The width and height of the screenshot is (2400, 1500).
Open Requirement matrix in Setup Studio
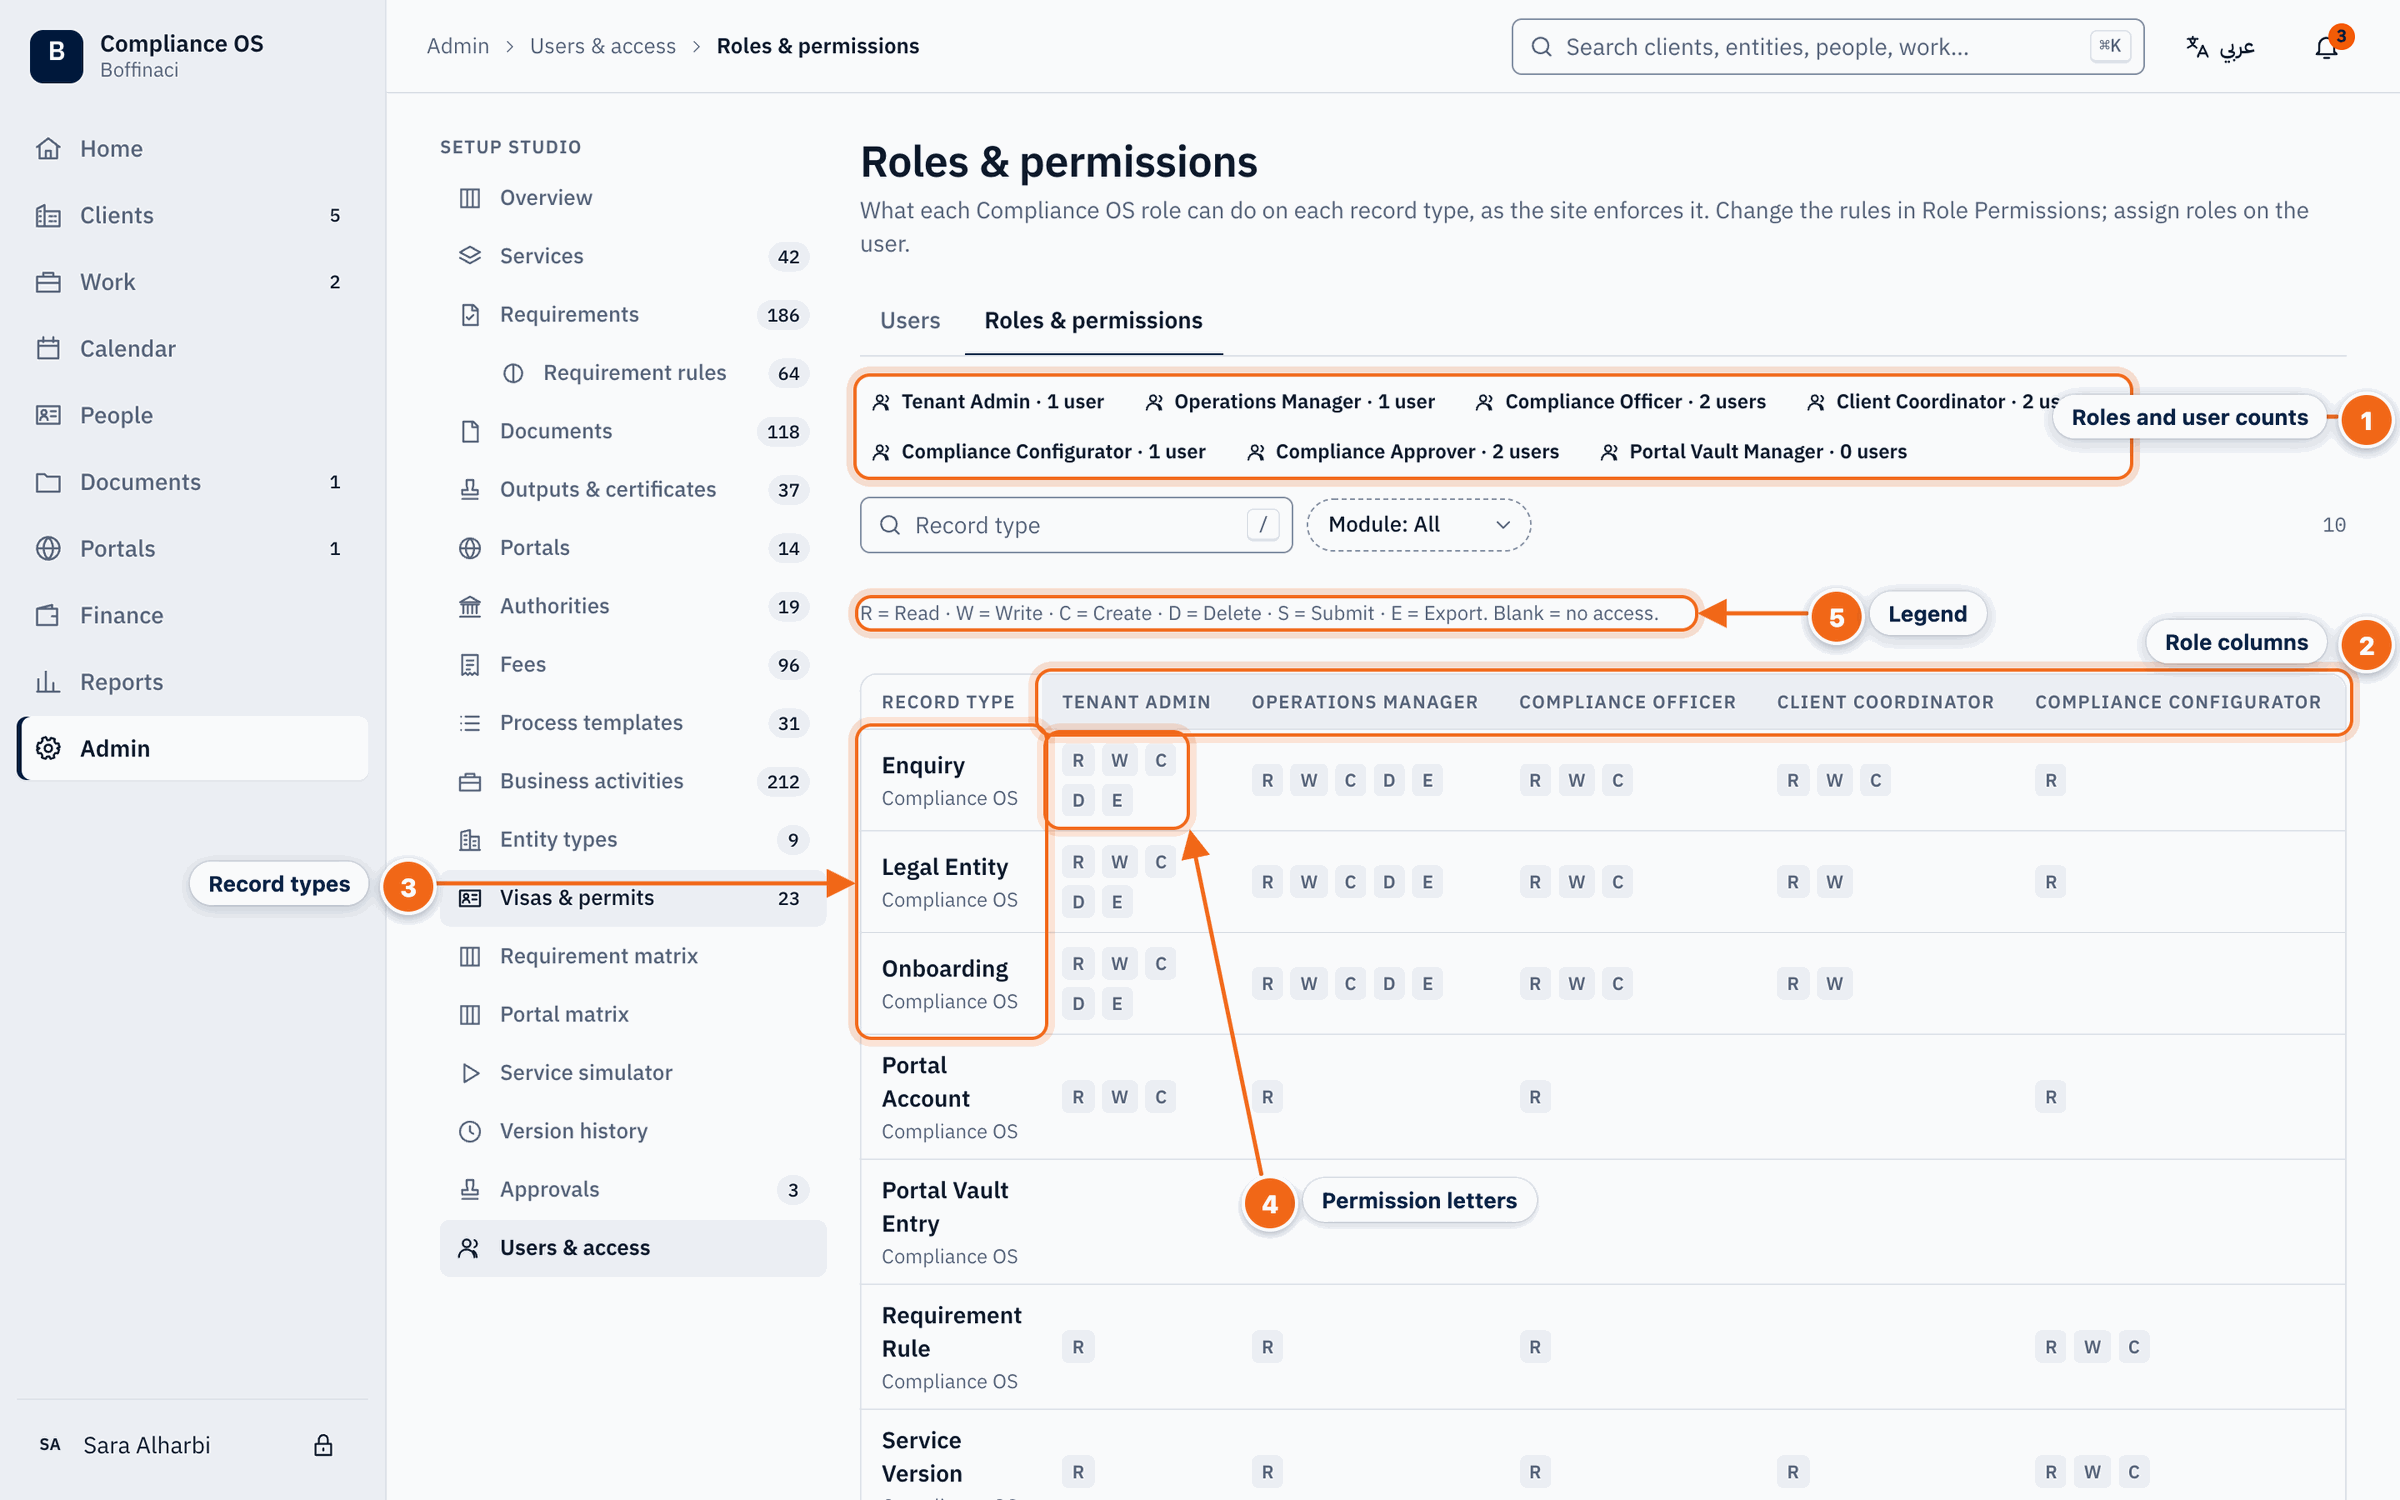[x=633, y=956]
